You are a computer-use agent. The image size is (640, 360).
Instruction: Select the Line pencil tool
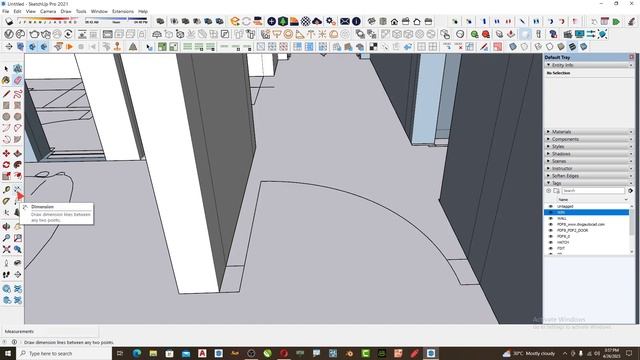(6, 94)
